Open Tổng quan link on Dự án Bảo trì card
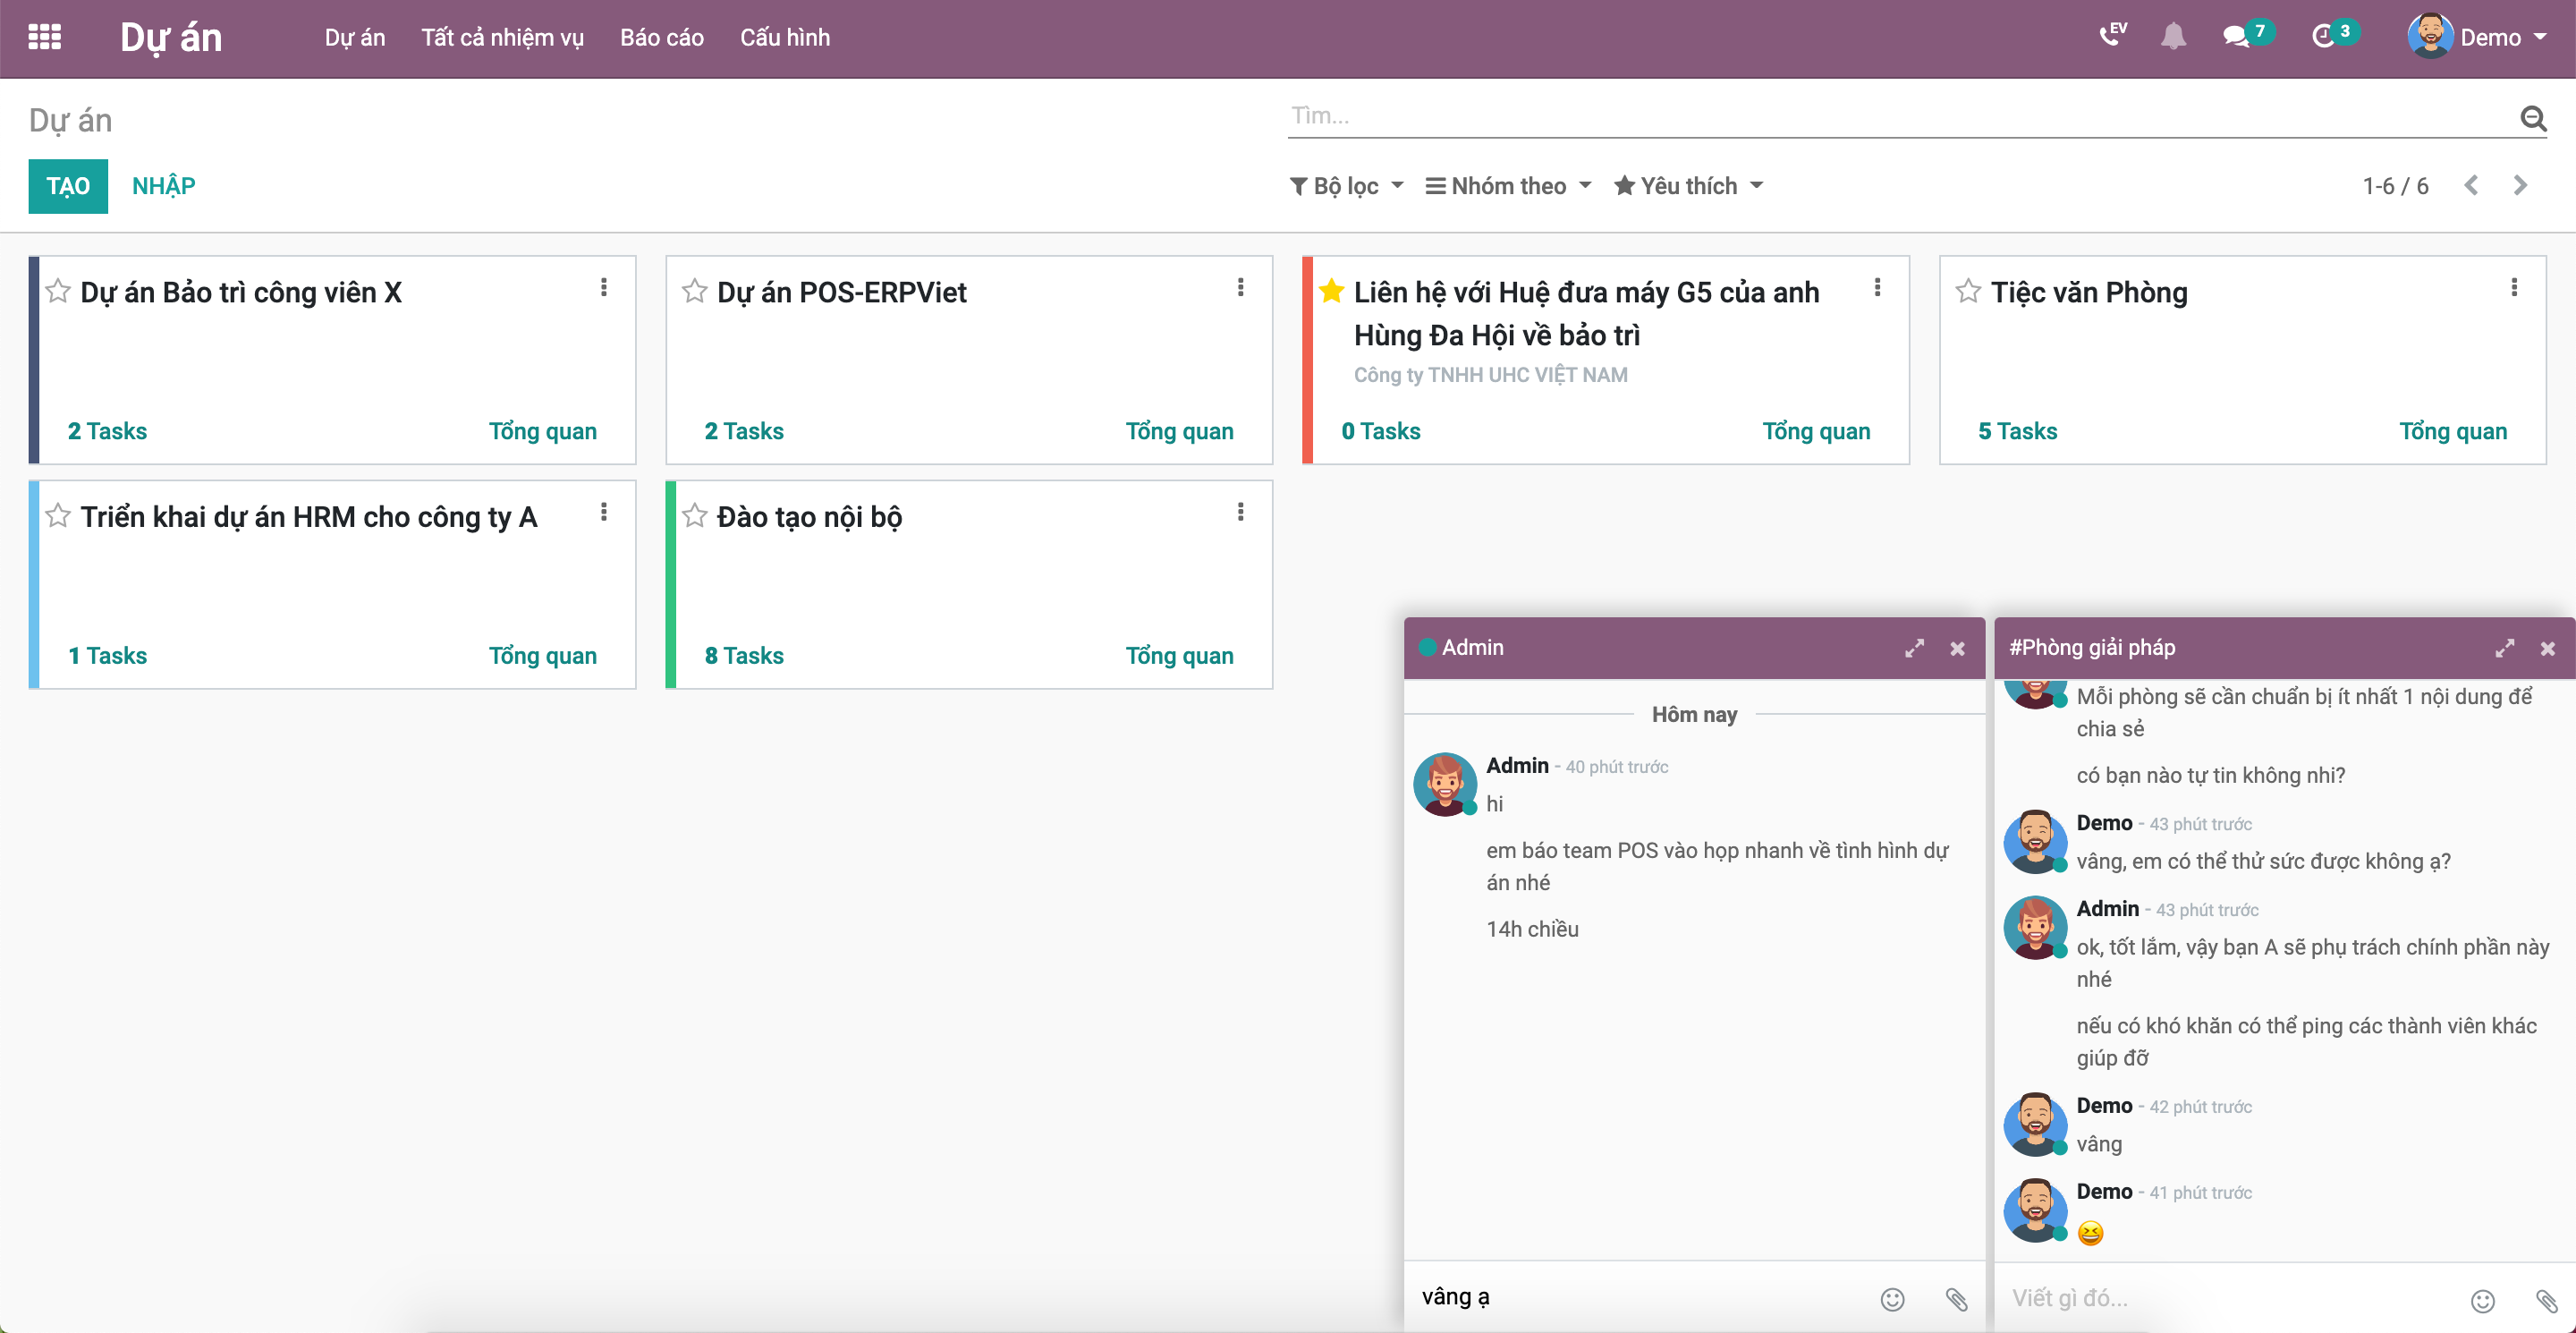 (542, 431)
